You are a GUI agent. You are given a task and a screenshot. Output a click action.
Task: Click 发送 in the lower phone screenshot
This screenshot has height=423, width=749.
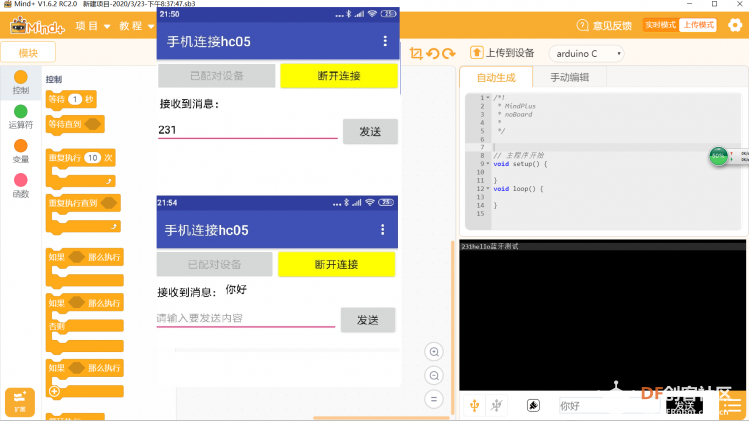(368, 320)
